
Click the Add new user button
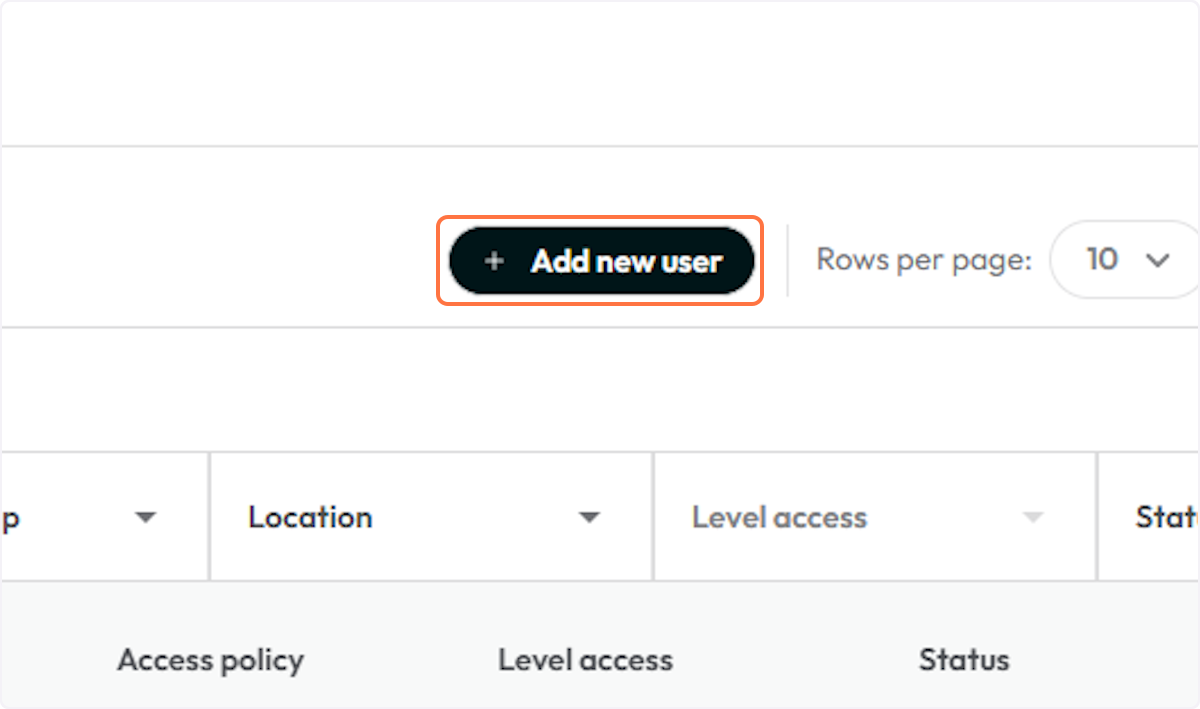pos(600,261)
